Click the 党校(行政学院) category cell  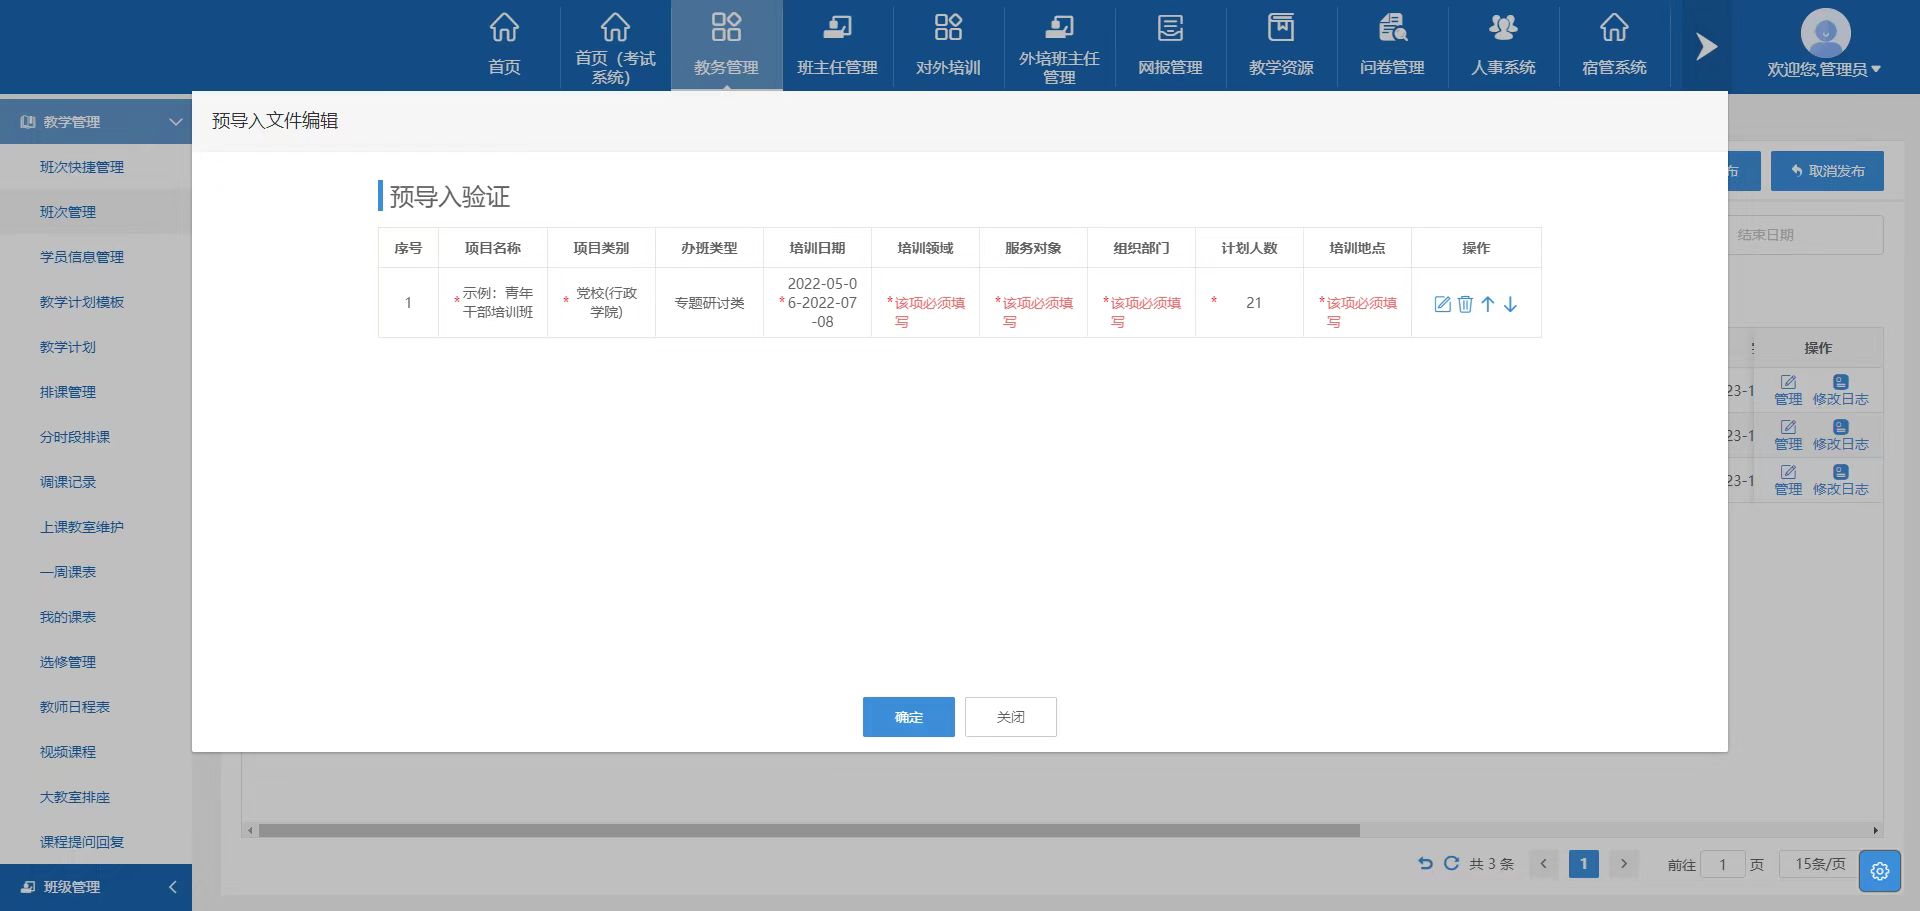[x=601, y=302]
